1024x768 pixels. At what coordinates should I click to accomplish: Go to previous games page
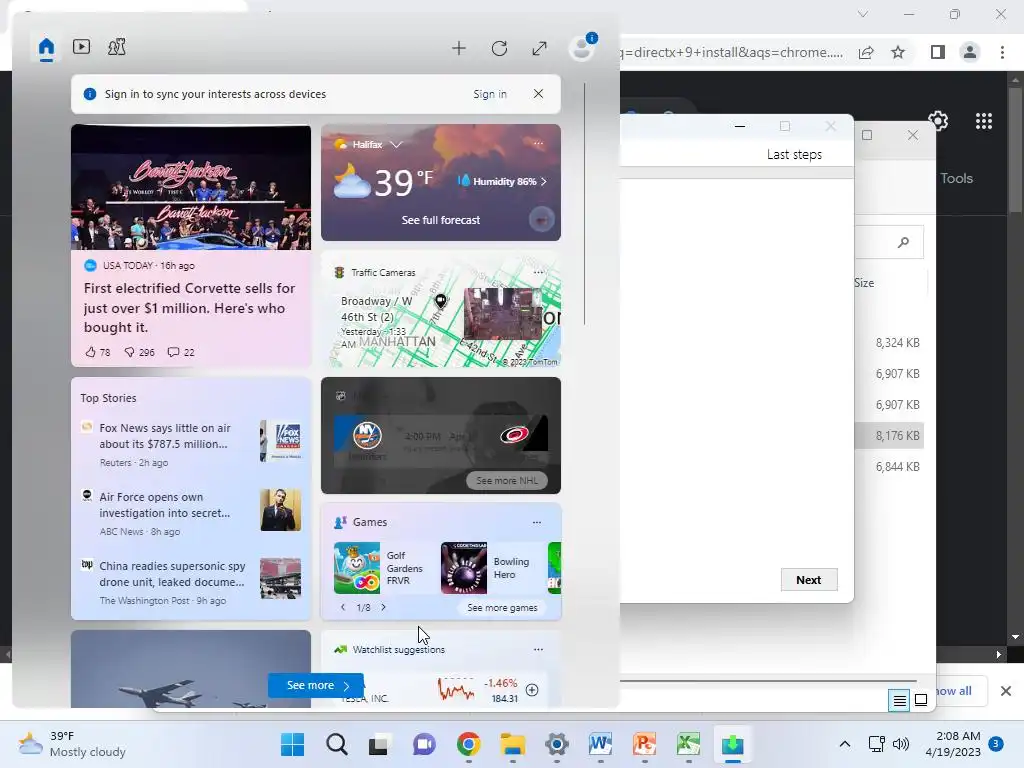tap(344, 607)
